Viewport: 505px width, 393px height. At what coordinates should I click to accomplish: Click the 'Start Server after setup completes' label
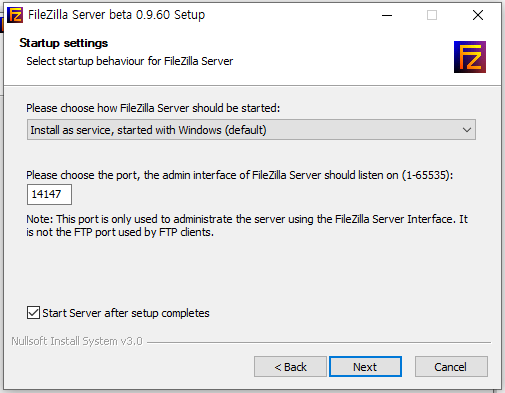pos(126,313)
